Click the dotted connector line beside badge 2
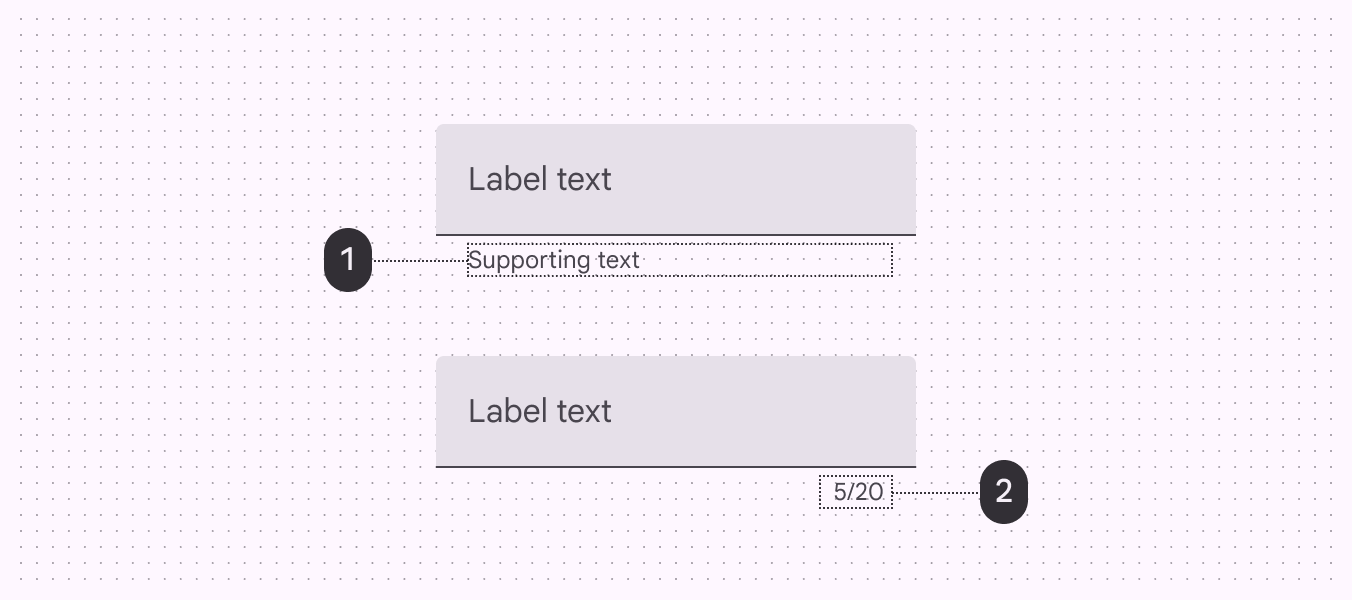Viewport: 1352px width, 600px height. point(936,493)
